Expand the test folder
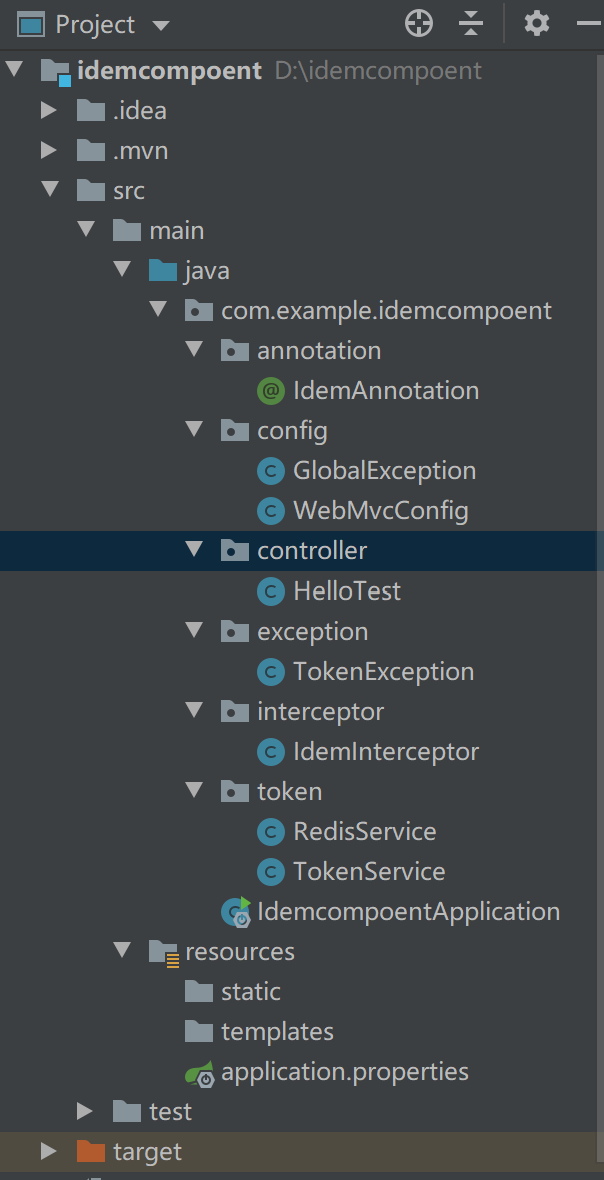Viewport: 604px width, 1180px height. [x=85, y=1111]
